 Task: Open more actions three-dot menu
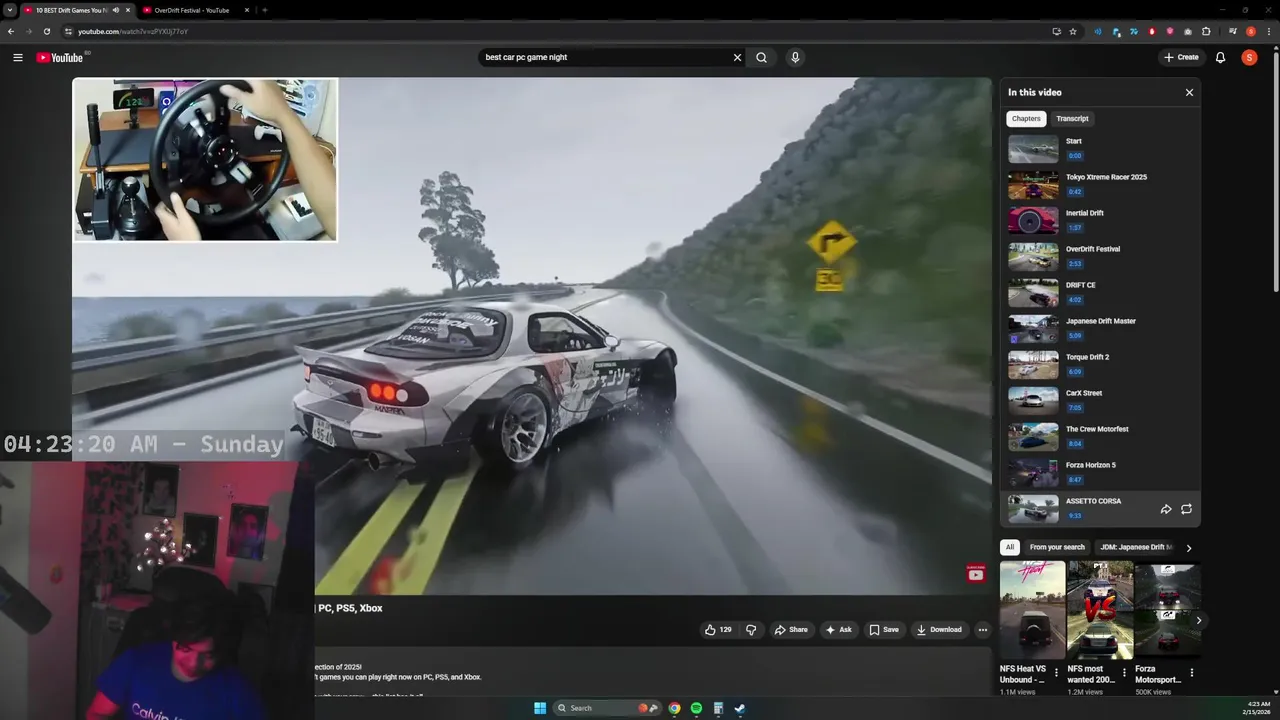coord(982,630)
